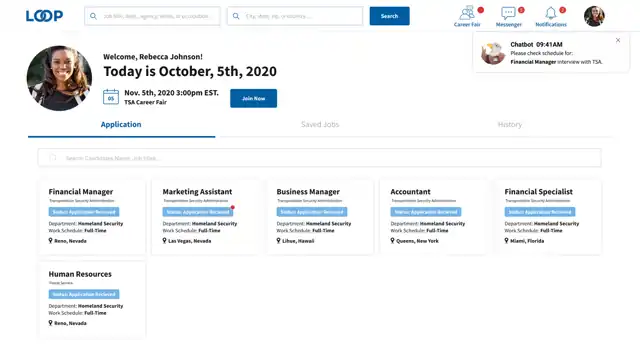640x360 pixels.
Task: Click the magnifier icon in job title search
Action: click(93, 16)
